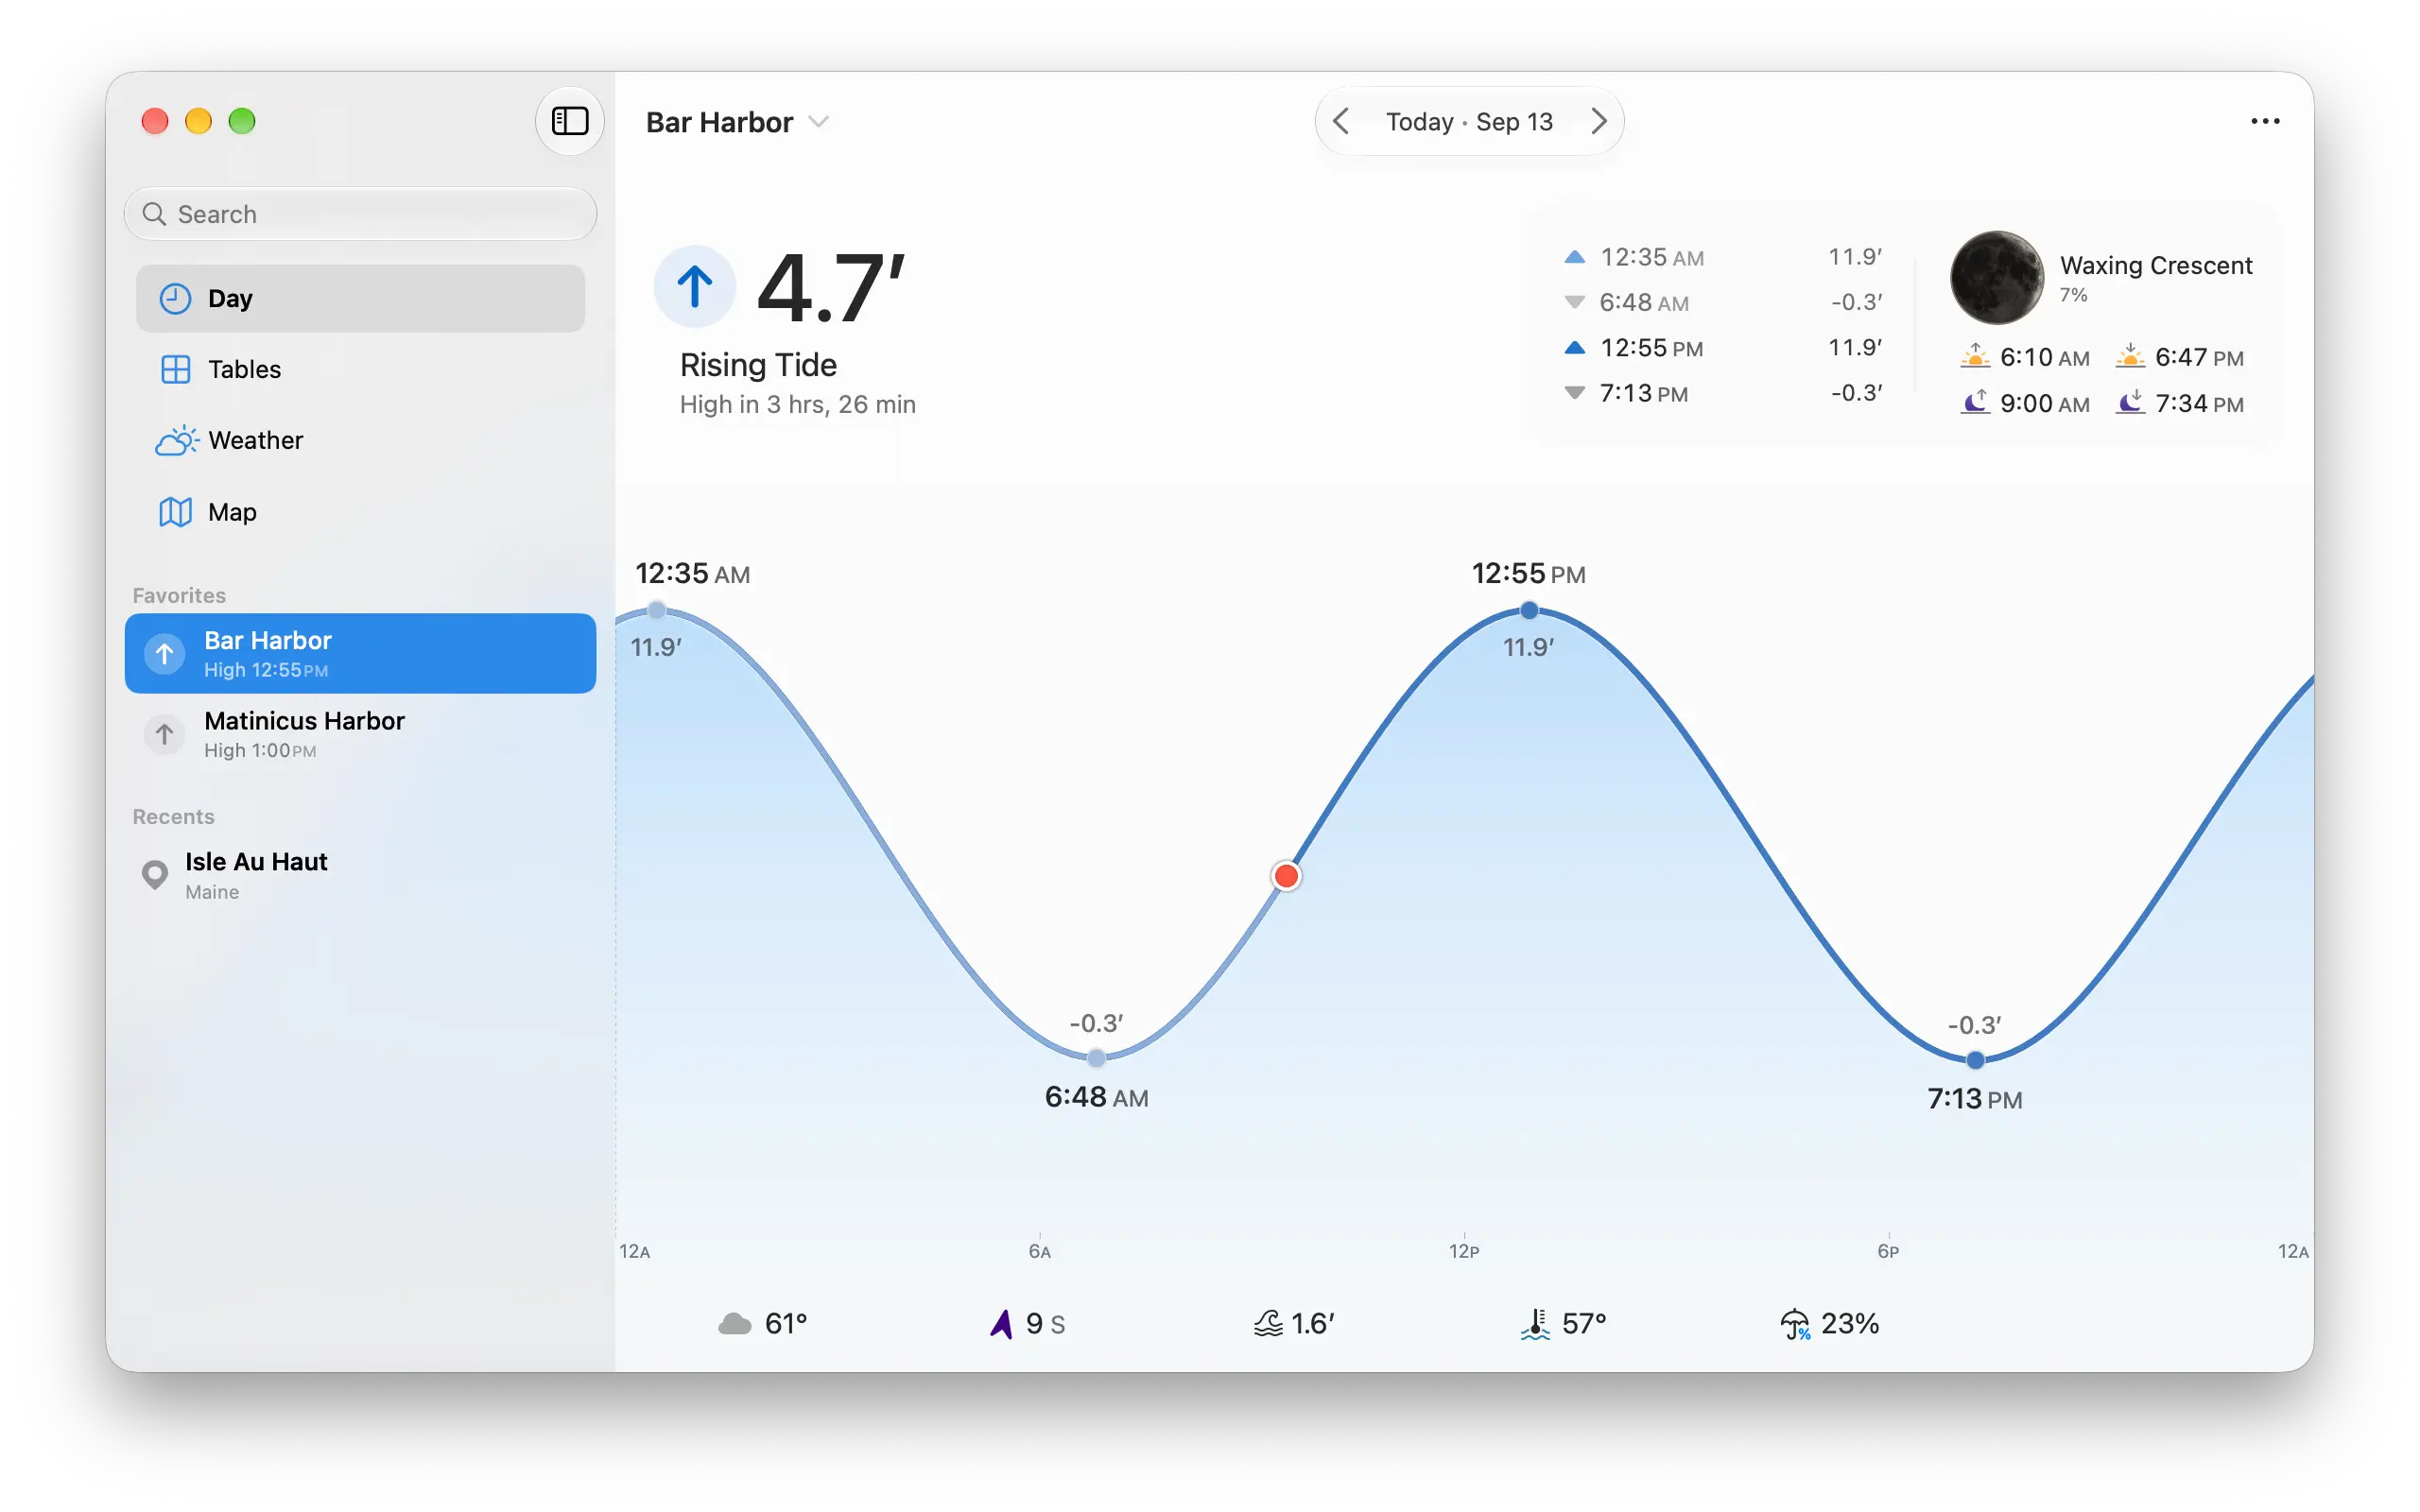Click the 6:48 AM low tide triangle
The height and width of the screenshot is (1512, 2420).
1574,302
